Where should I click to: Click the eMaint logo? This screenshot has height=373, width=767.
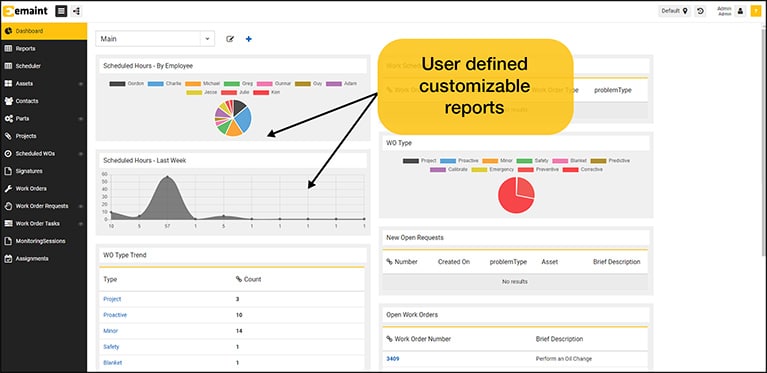tap(26, 11)
